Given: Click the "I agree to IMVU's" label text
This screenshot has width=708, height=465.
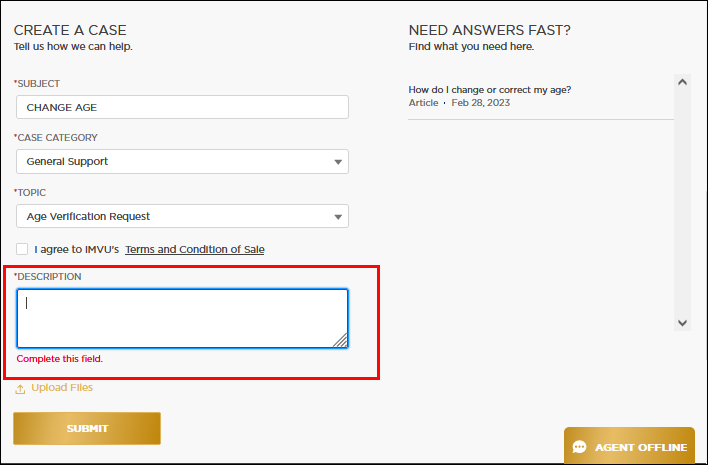Looking at the screenshot, I should [76, 249].
